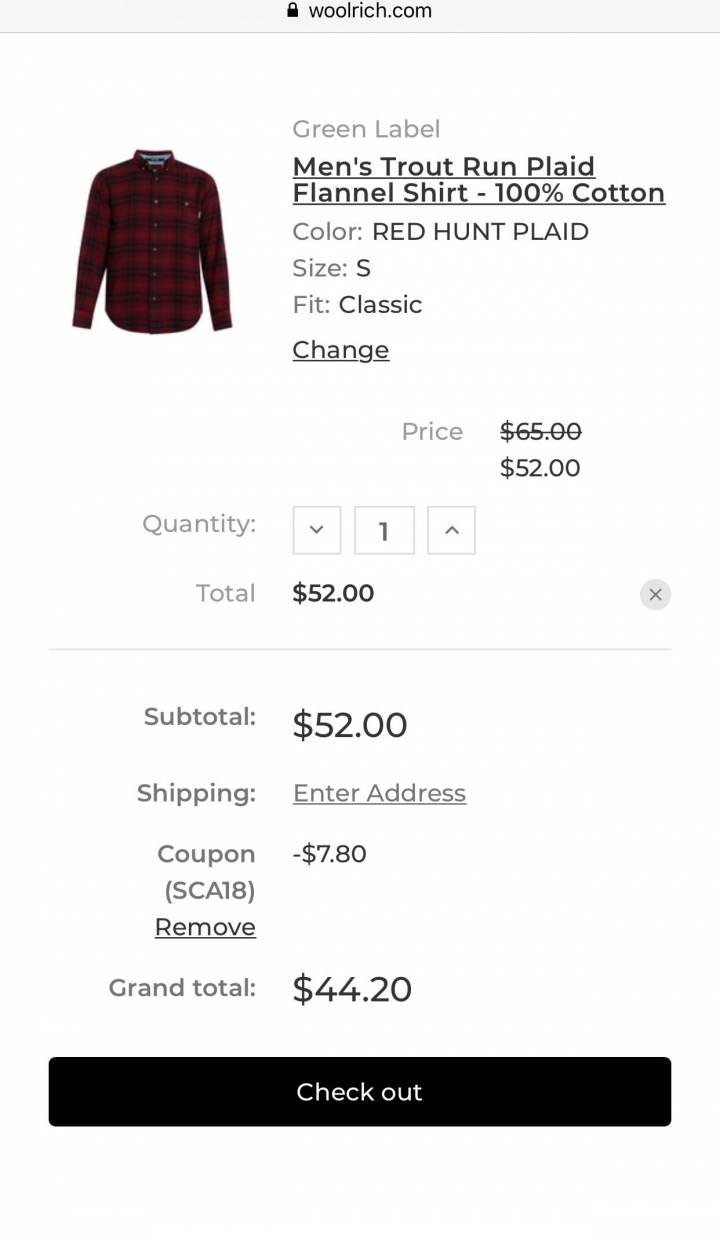Tap the woolrich.com URL text
Screen dimensions: 720x1243
tap(370, 11)
